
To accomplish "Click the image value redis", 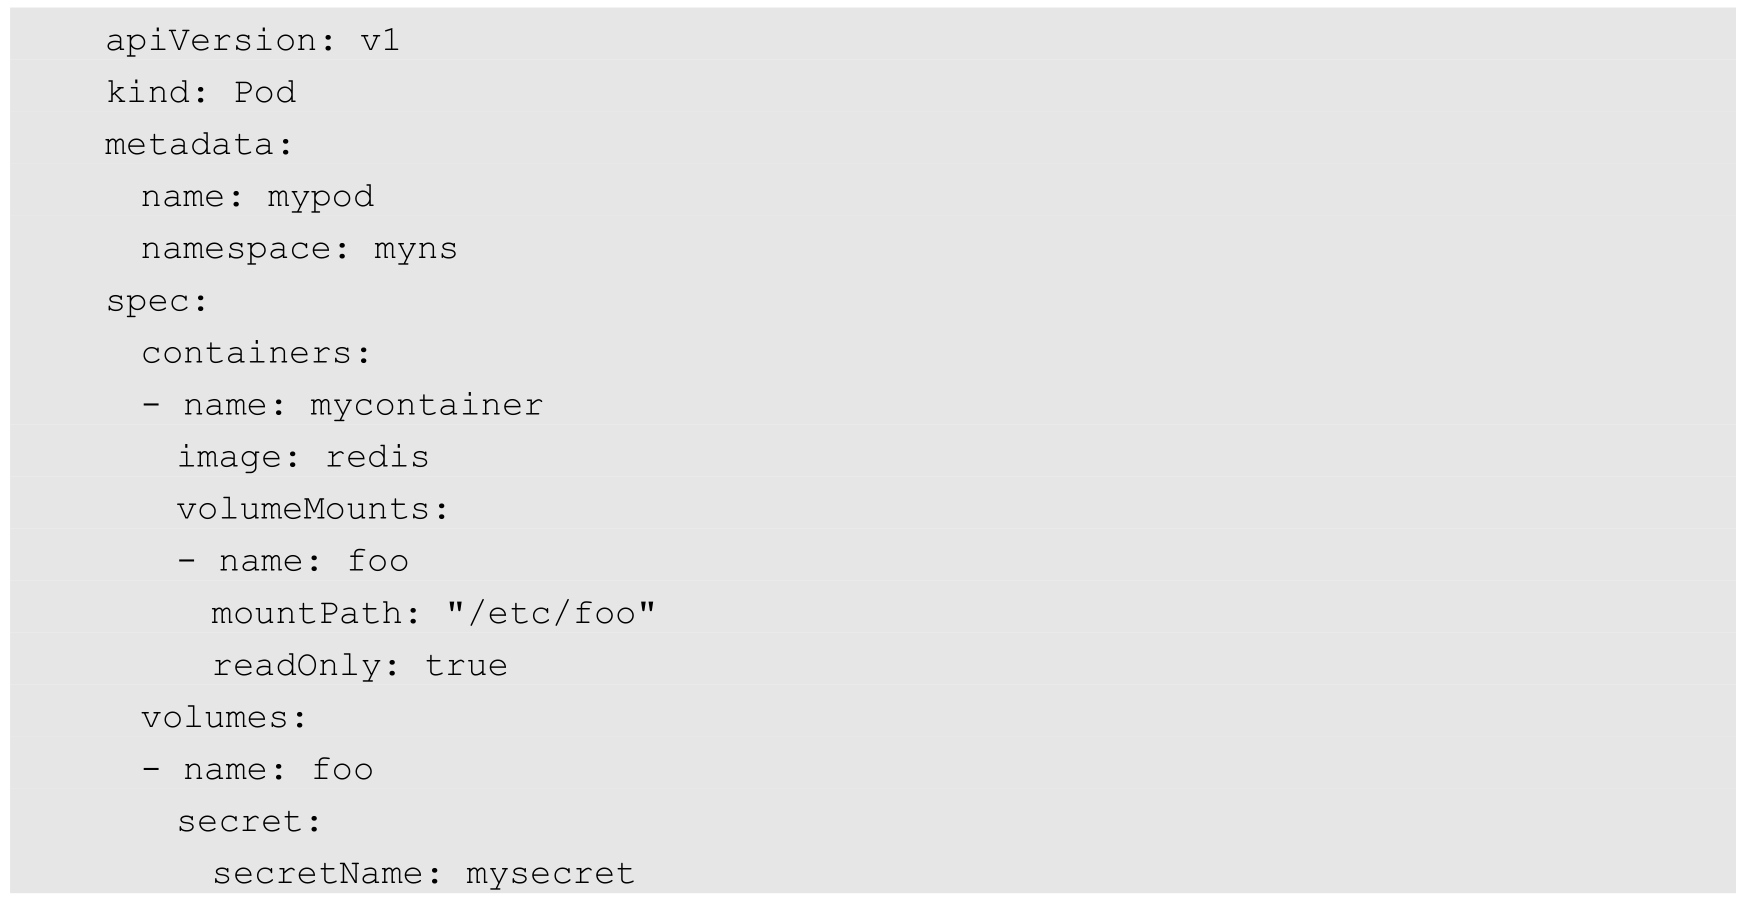I will (377, 457).
